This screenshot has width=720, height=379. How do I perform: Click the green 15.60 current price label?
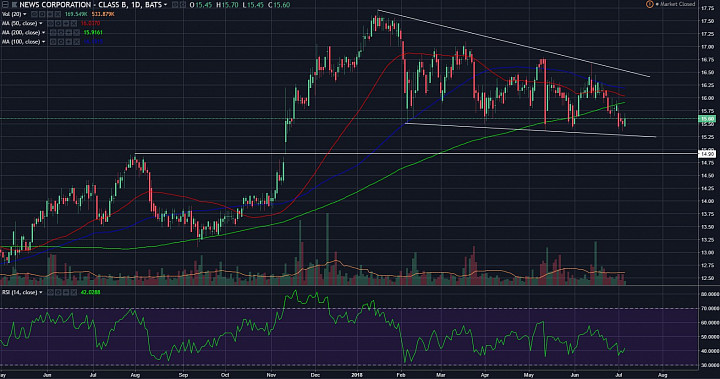click(706, 119)
